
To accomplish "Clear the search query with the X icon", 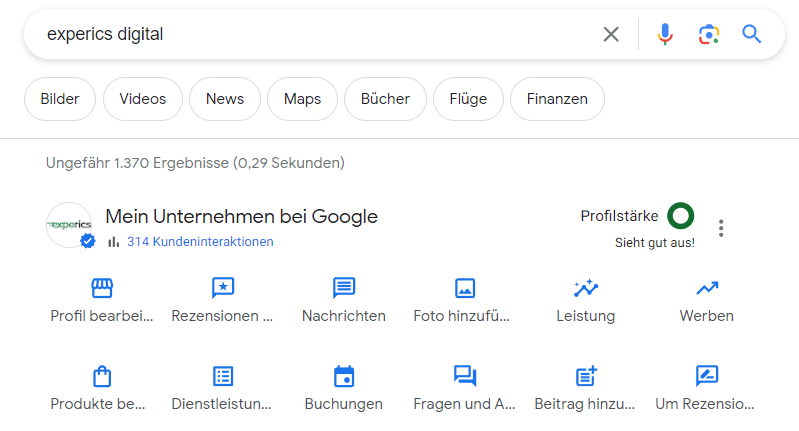I will [x=611, y=34].
